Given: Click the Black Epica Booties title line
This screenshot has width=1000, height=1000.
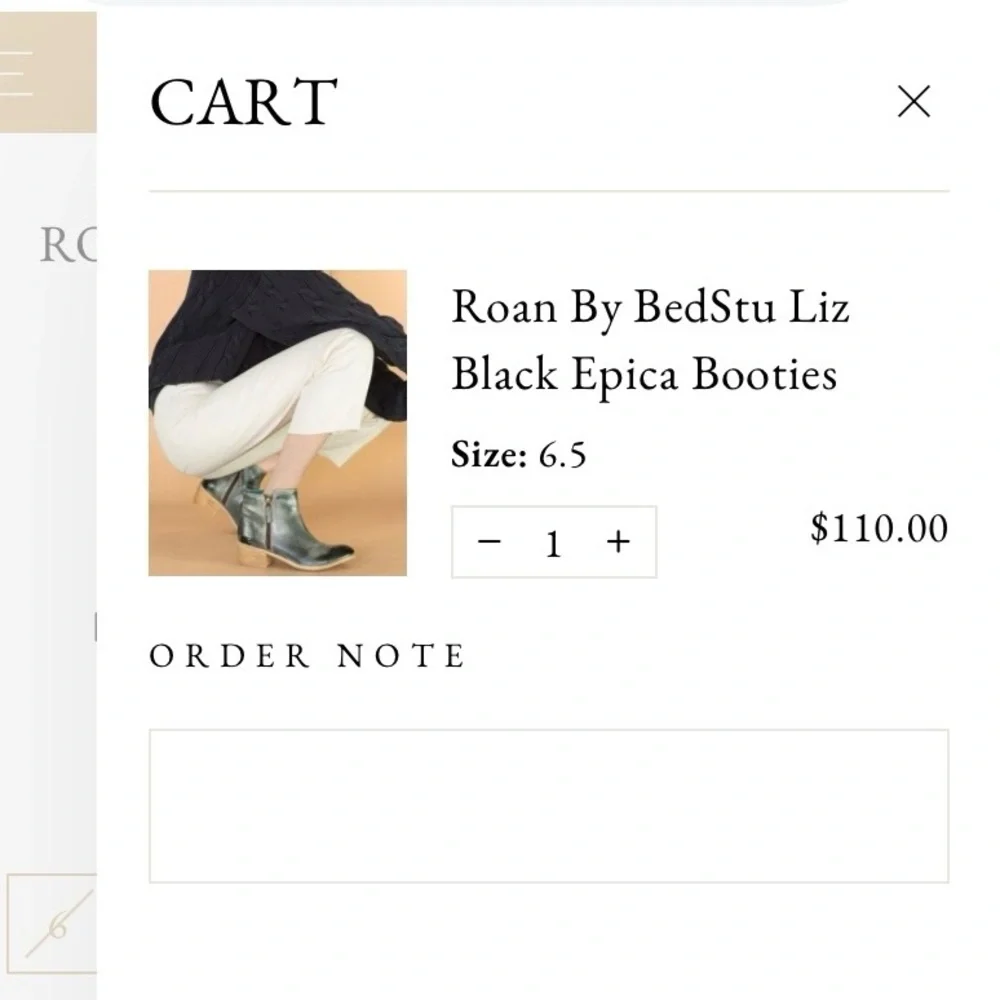Looking at the screenshot, I should click(x=644, y=374).
